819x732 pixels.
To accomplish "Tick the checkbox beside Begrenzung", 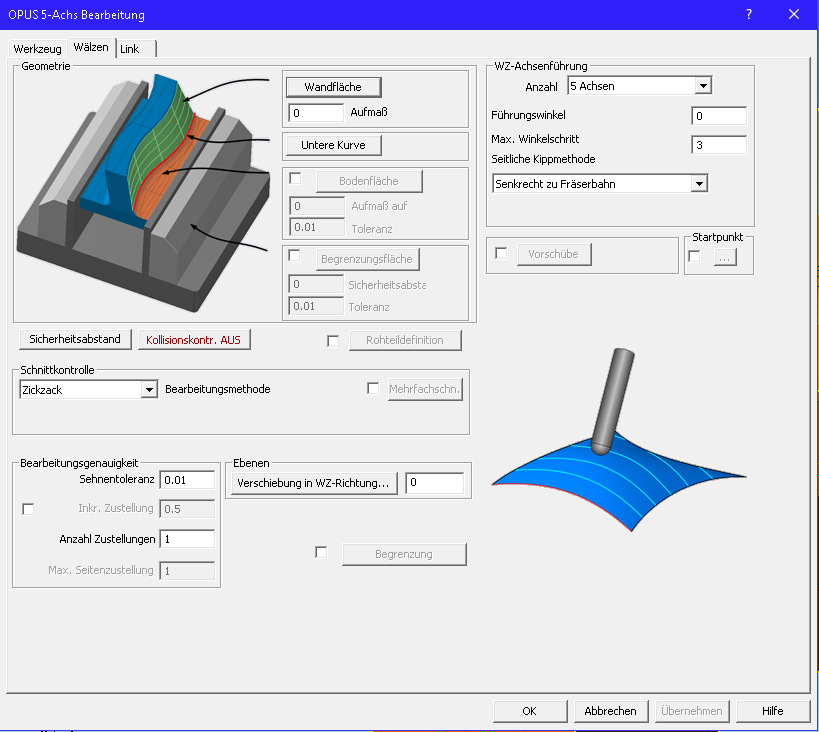I will 321,552.
